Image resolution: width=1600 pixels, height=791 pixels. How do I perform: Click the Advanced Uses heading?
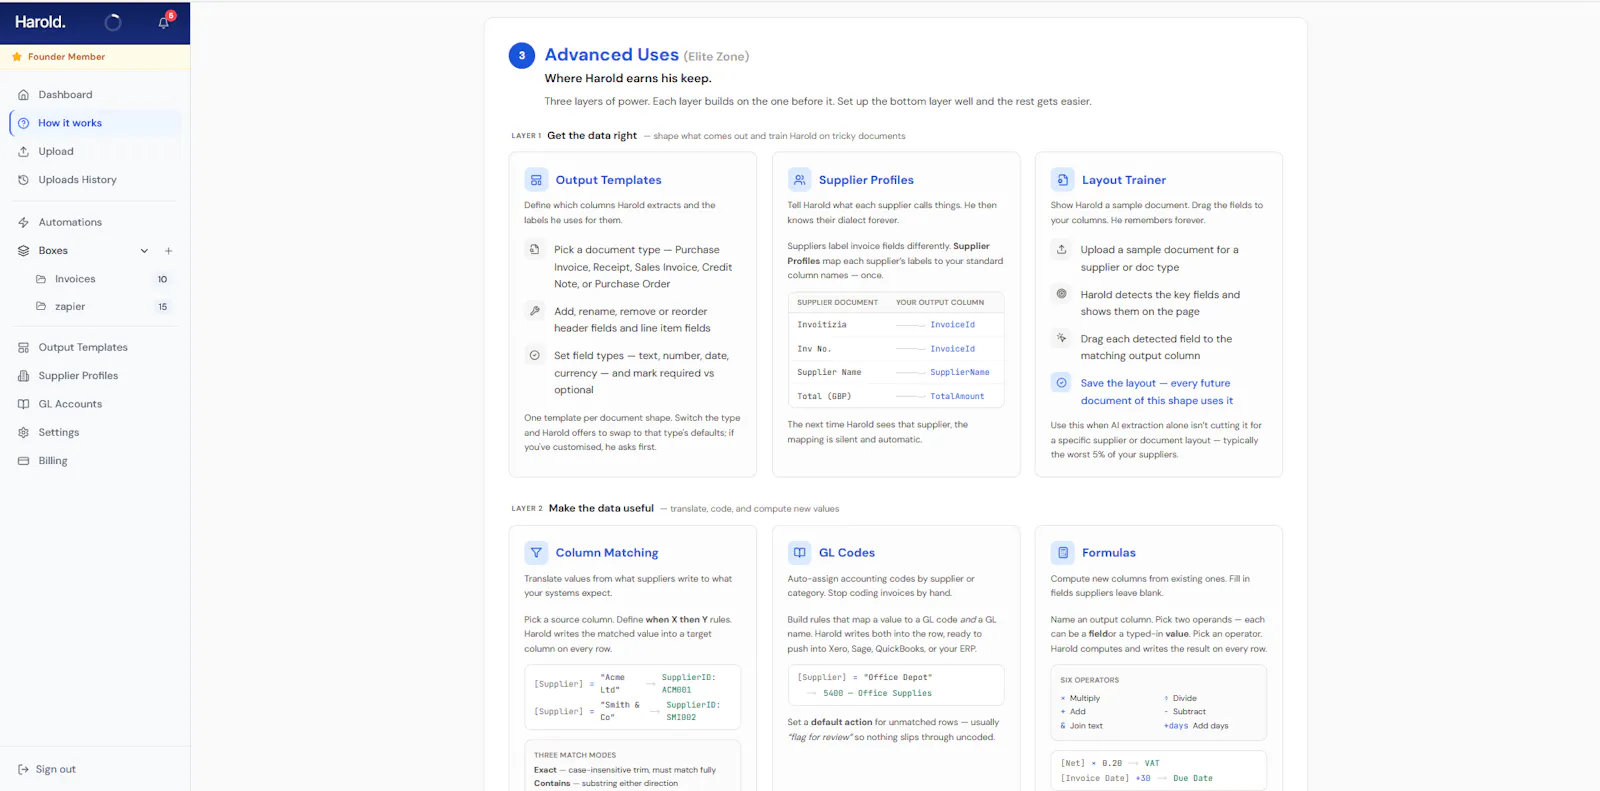point(612,55)
